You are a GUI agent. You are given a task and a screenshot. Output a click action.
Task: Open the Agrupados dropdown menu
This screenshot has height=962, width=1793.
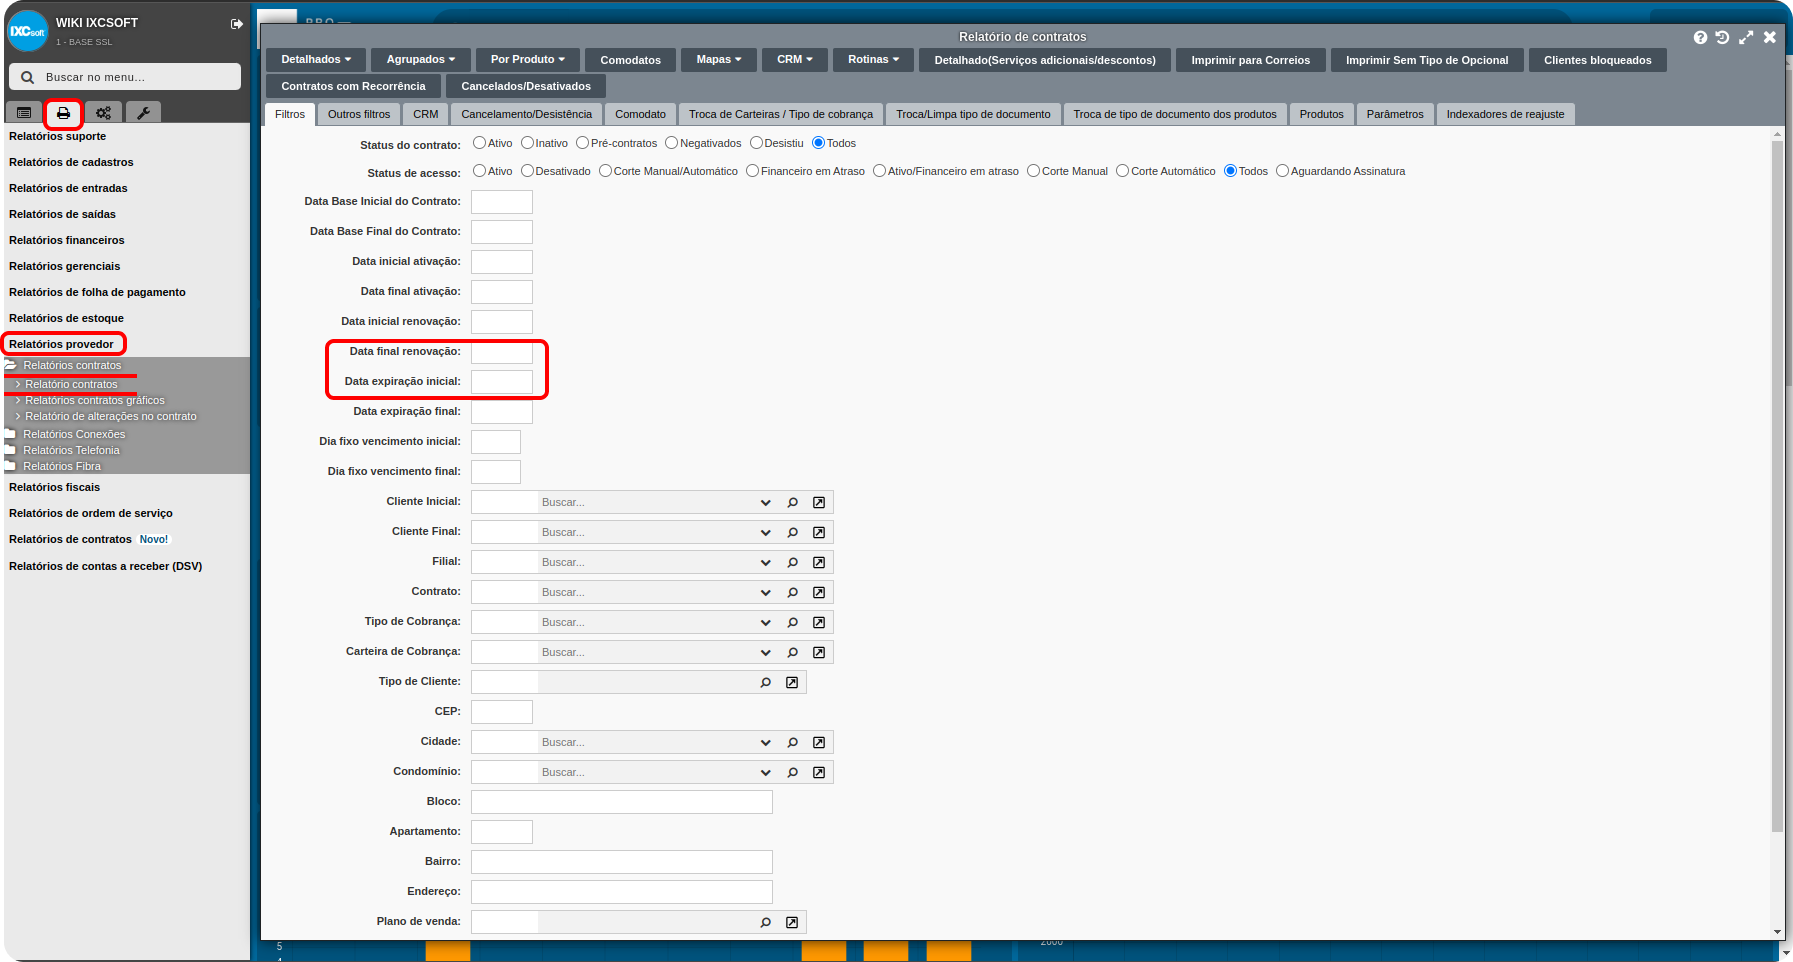click(421, 60)
